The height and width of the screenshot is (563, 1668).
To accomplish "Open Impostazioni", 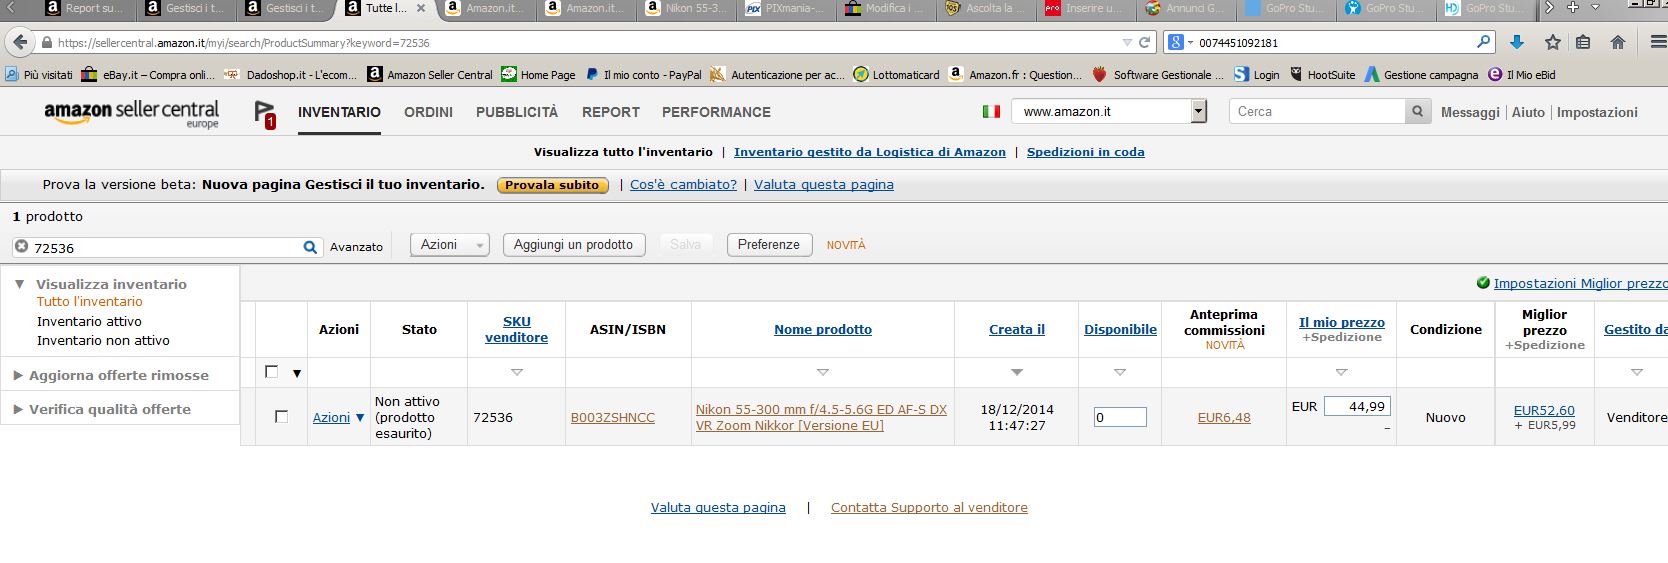I will [x=1597, y=112].
